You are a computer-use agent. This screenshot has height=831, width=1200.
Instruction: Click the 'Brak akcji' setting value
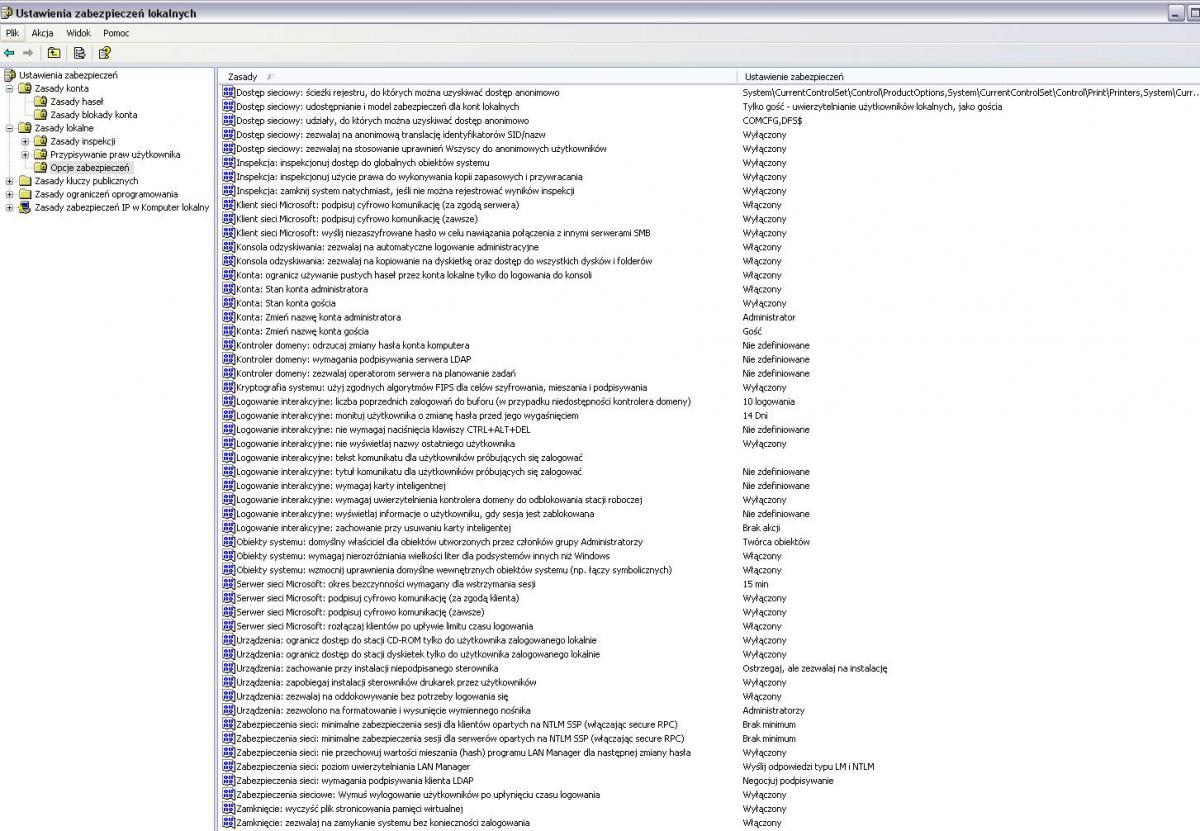[x=763, y=528]
